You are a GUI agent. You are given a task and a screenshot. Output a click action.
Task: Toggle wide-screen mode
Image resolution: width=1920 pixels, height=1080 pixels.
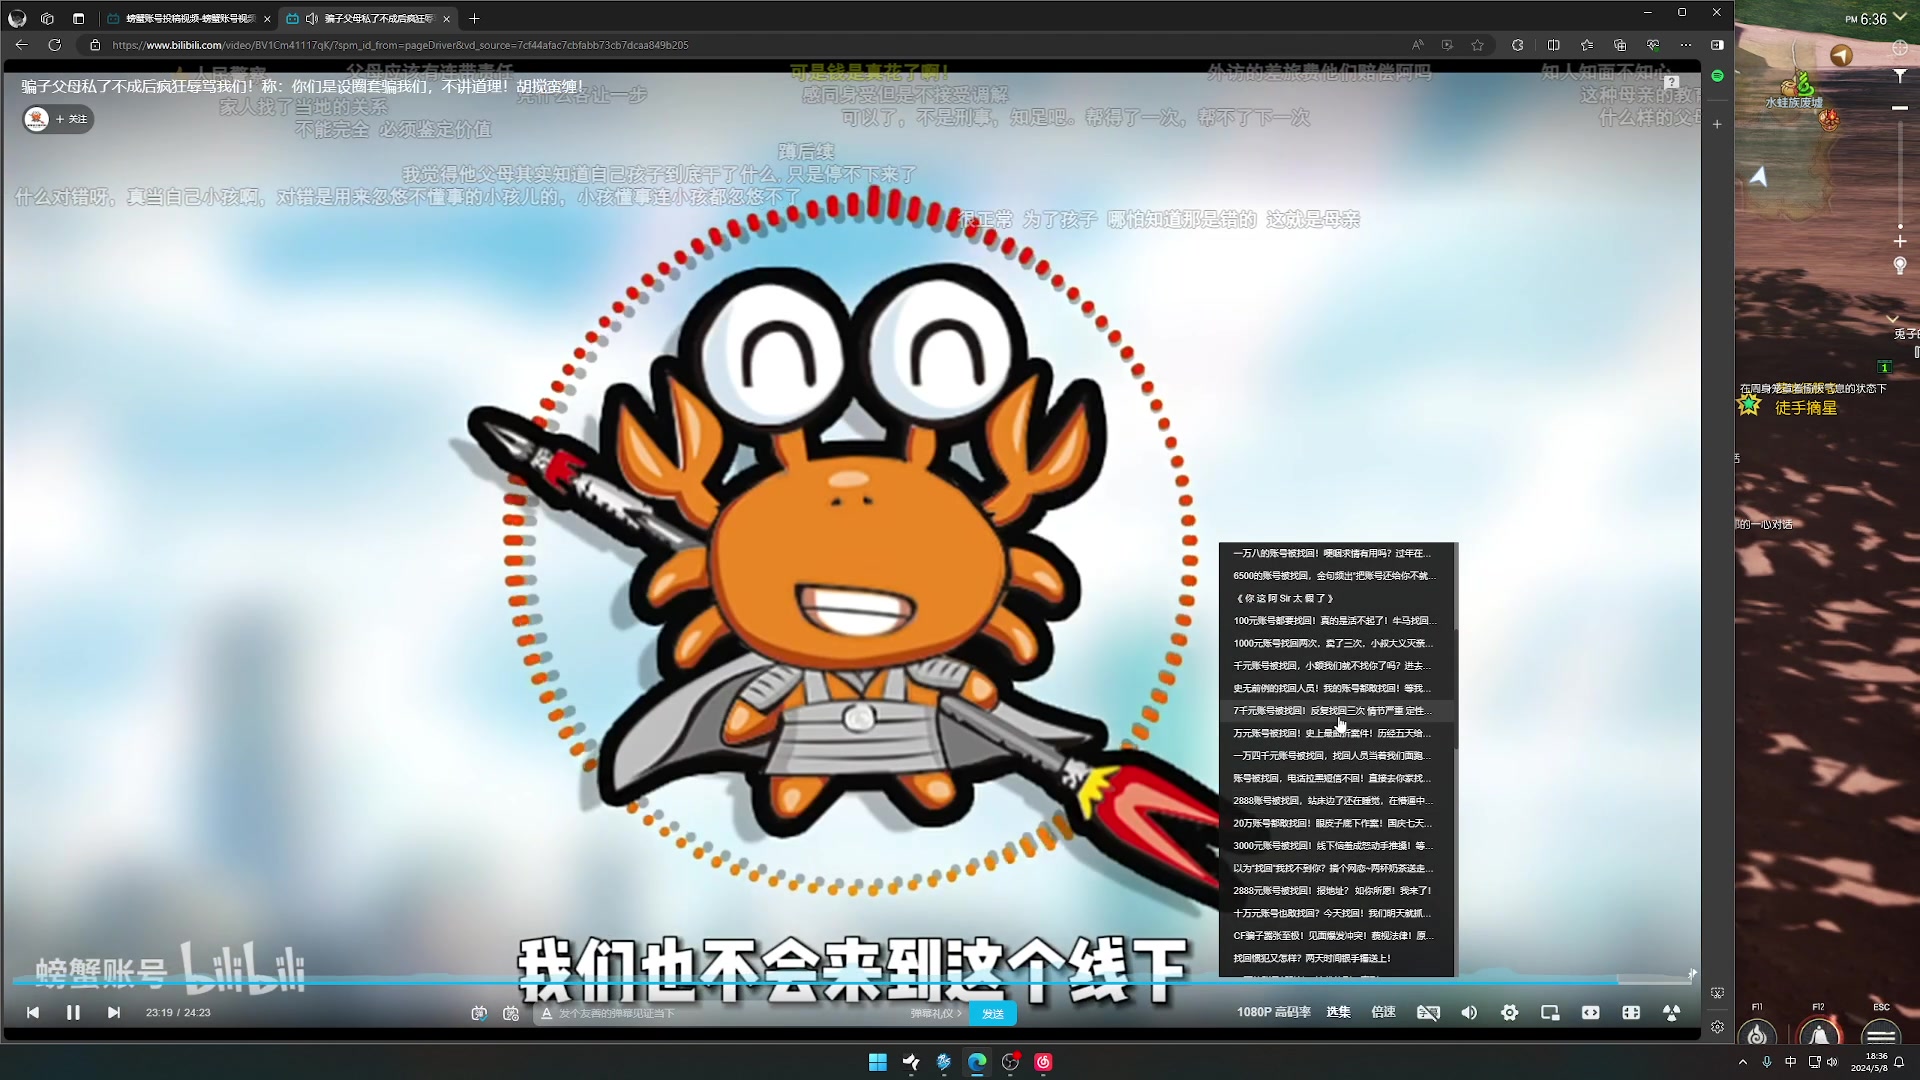(x=1590, y=1013)
